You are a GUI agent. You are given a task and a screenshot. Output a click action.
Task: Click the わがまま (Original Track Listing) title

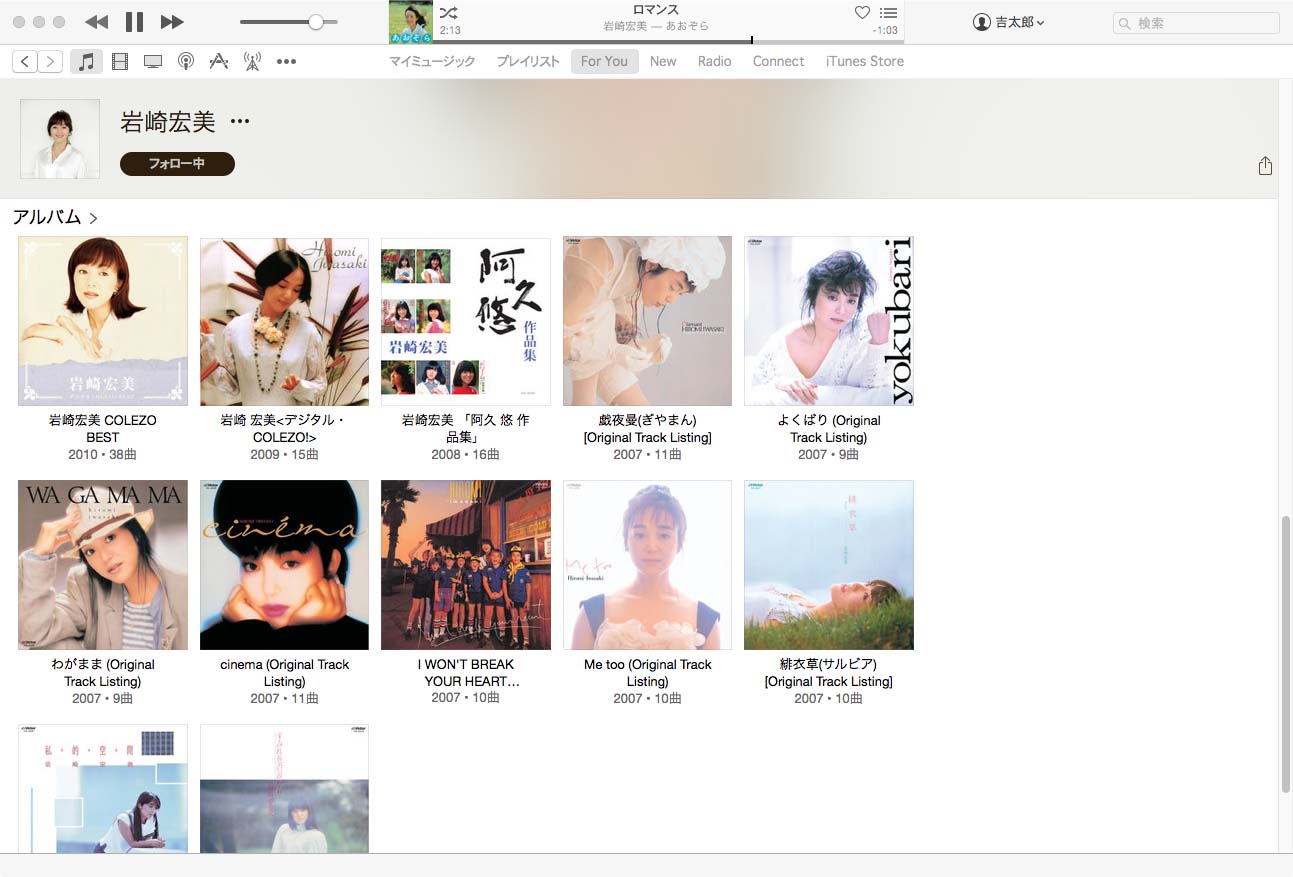(x=103, y=673)
